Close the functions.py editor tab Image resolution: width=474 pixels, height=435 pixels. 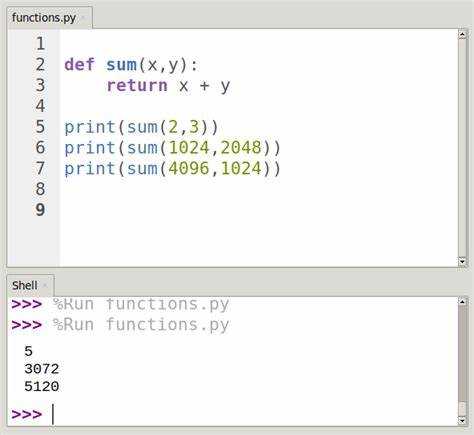[83, 18]
